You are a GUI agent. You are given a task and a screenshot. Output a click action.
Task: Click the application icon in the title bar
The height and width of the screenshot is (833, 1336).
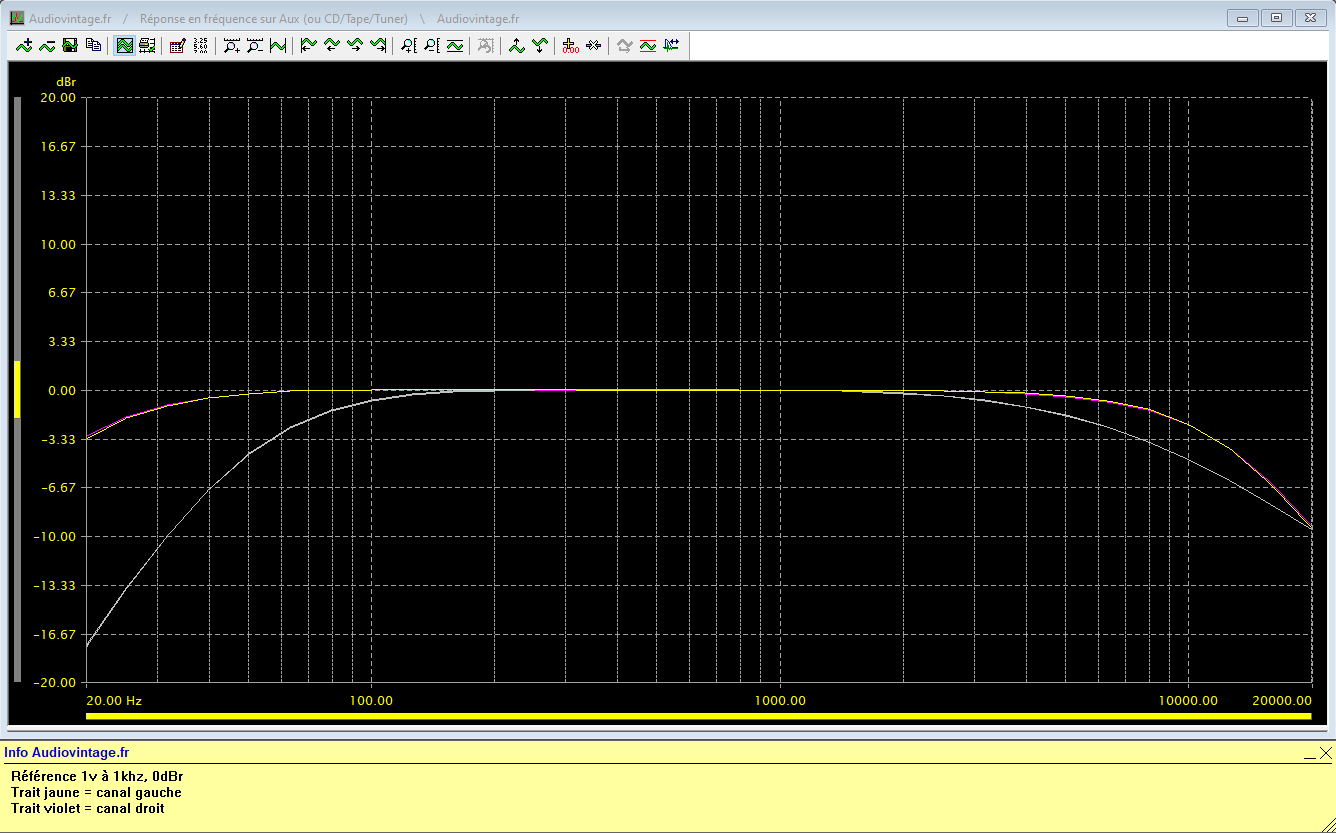17,18
